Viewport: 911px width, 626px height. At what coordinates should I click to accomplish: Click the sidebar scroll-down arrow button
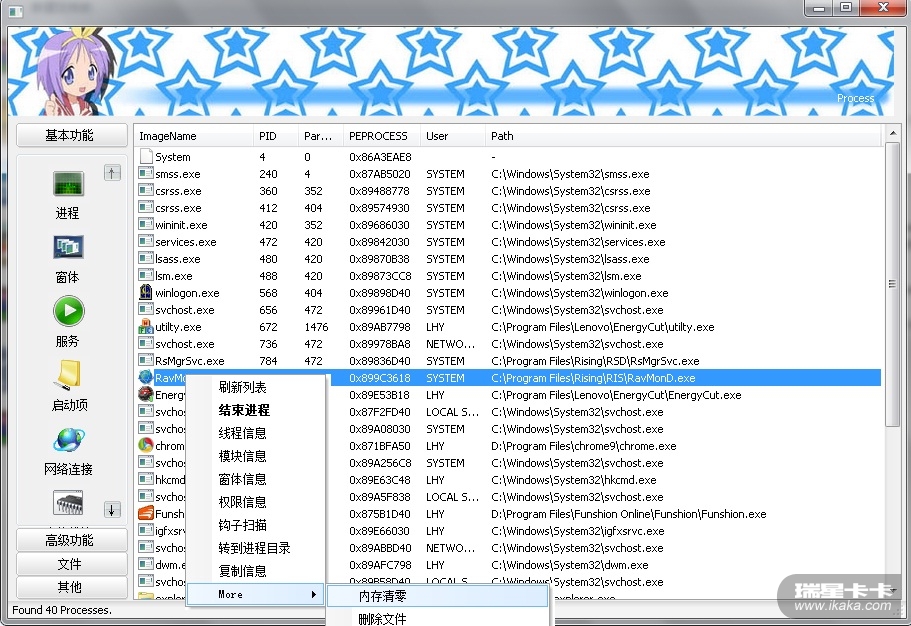pyautogui.click(x=112, y=510)
